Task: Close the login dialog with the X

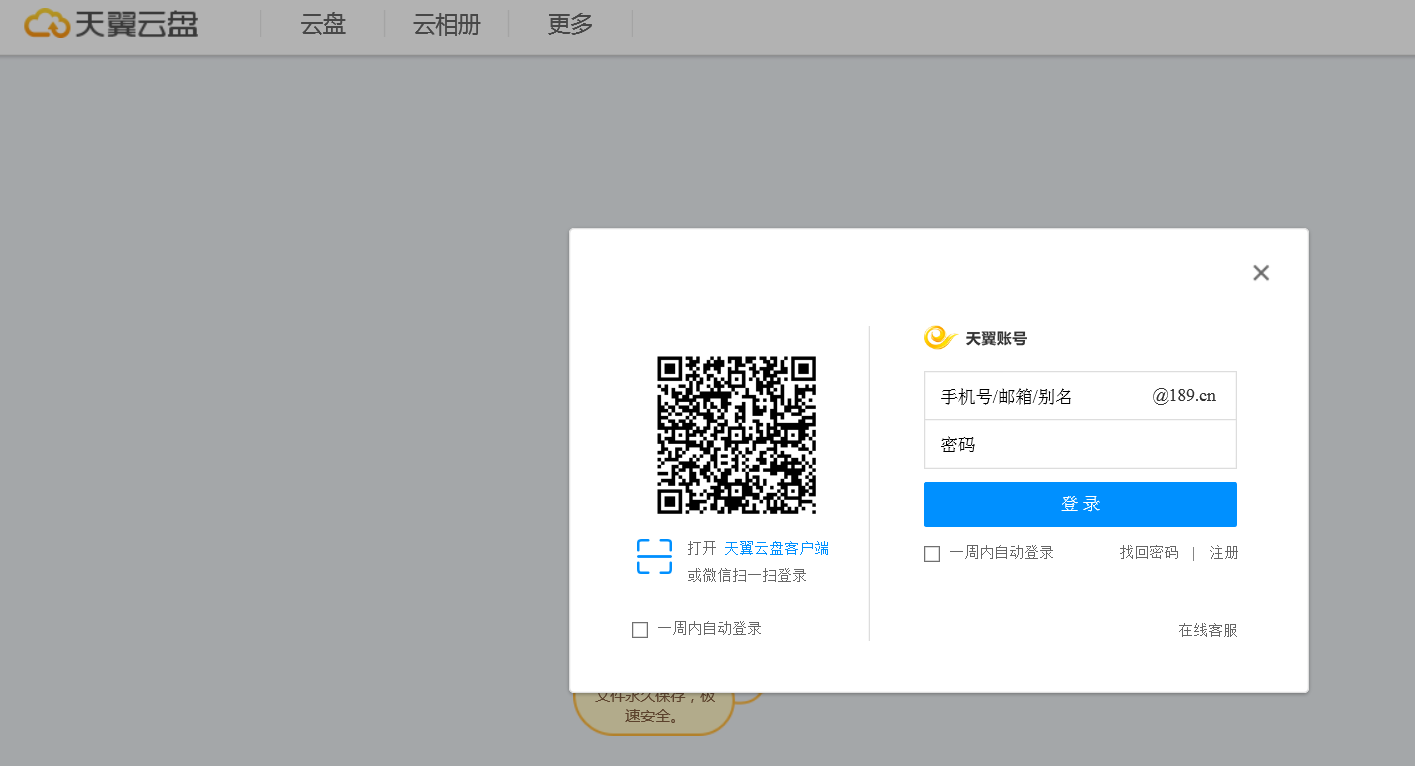Action: (1261, 273)
